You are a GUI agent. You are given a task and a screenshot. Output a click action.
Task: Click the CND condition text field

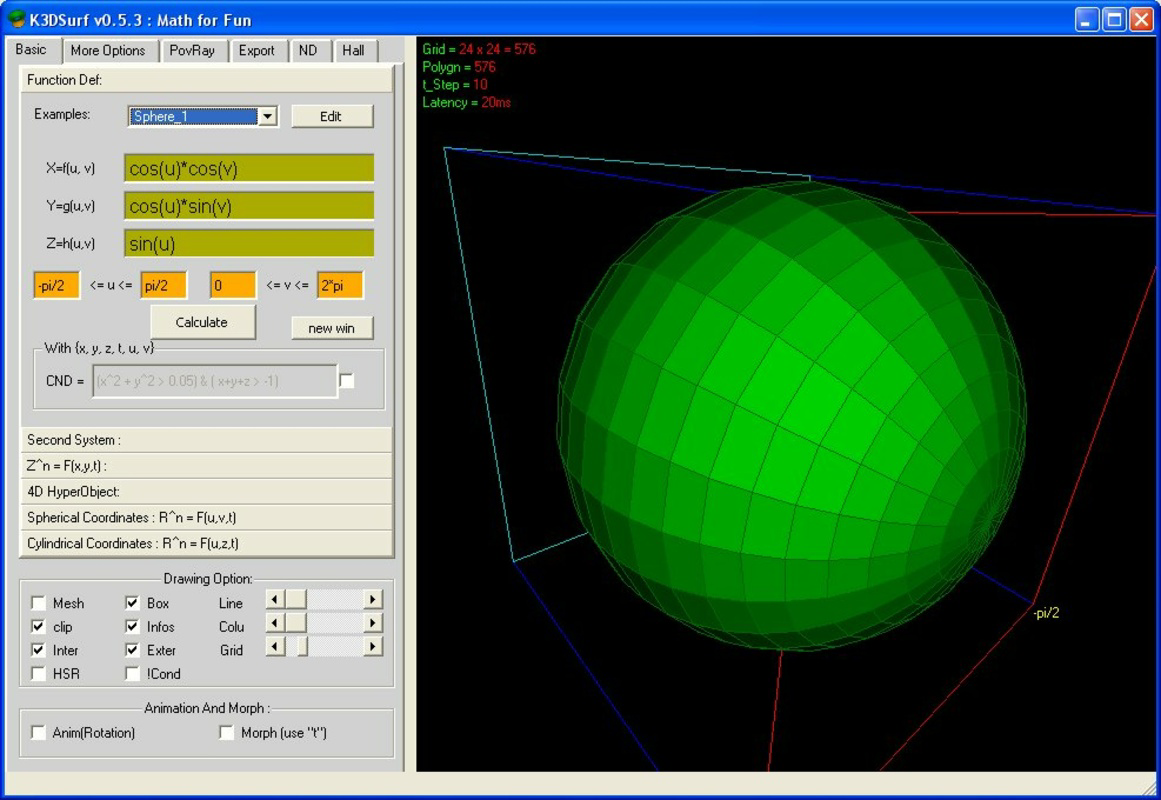tap(215, 381)
